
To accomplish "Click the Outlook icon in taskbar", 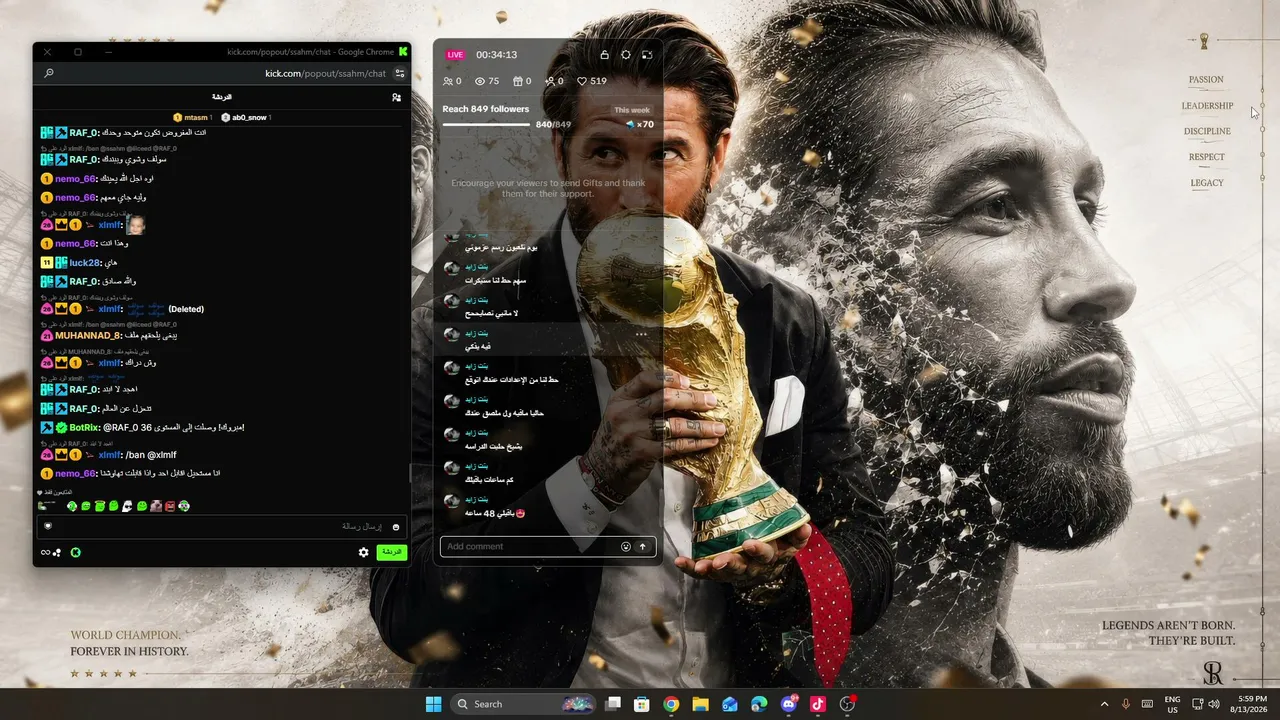I will [x=730, y=704].
